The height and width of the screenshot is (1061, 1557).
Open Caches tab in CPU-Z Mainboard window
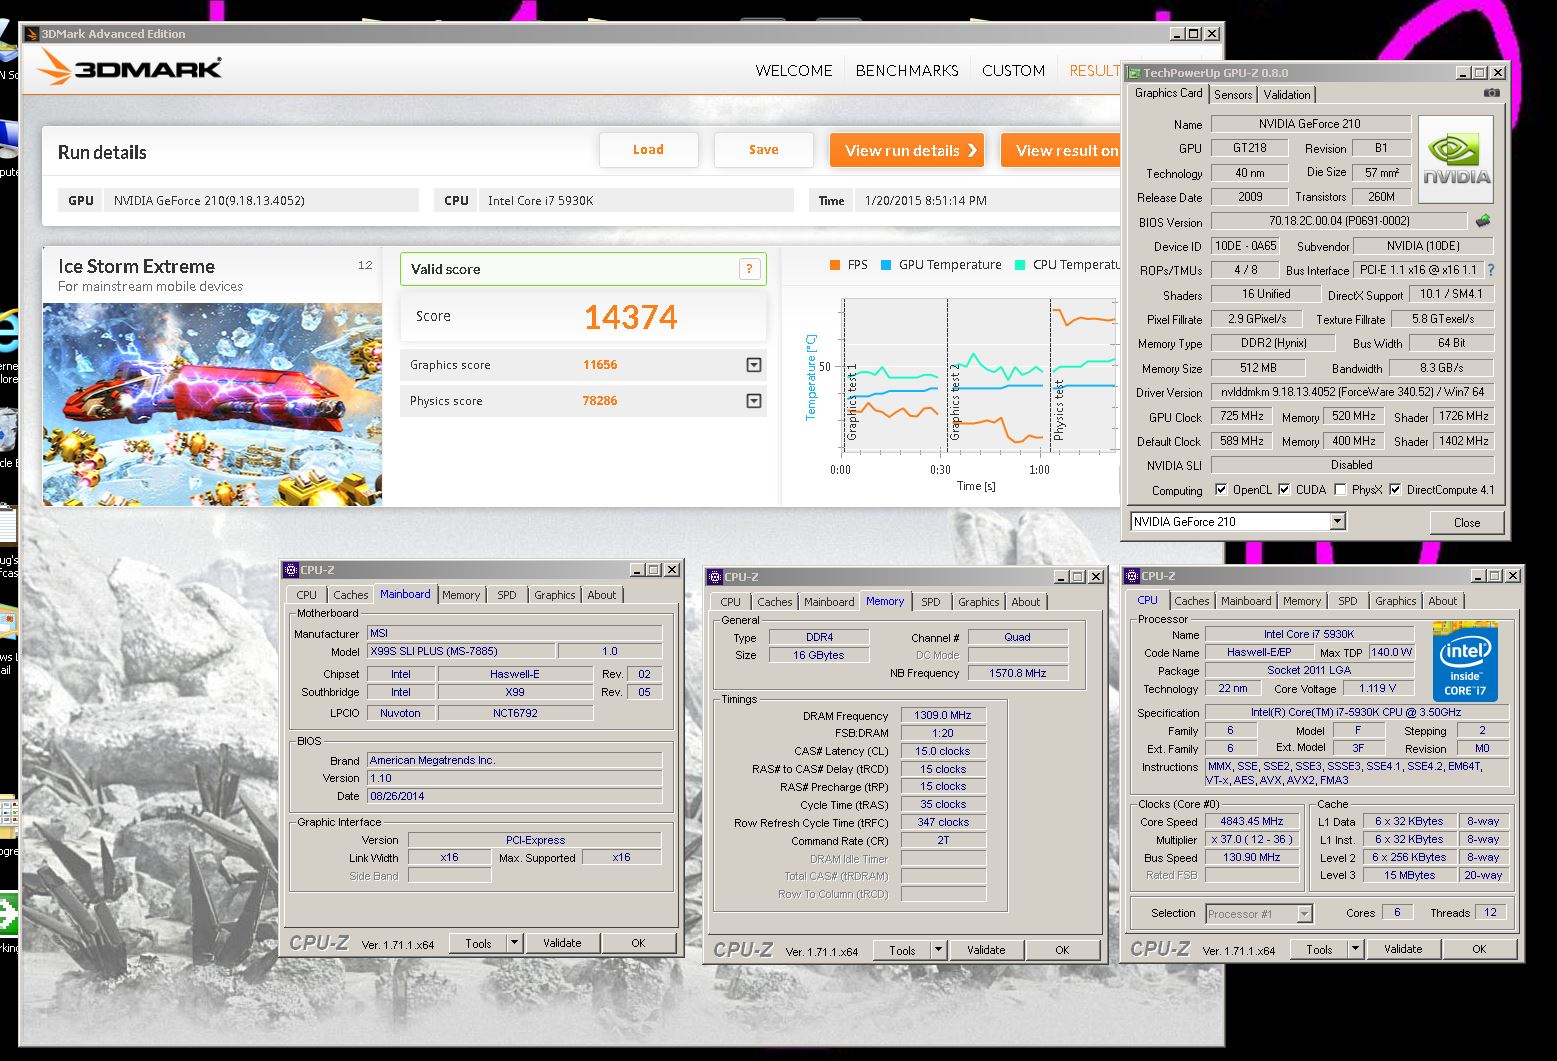click(x=350, y=595)
